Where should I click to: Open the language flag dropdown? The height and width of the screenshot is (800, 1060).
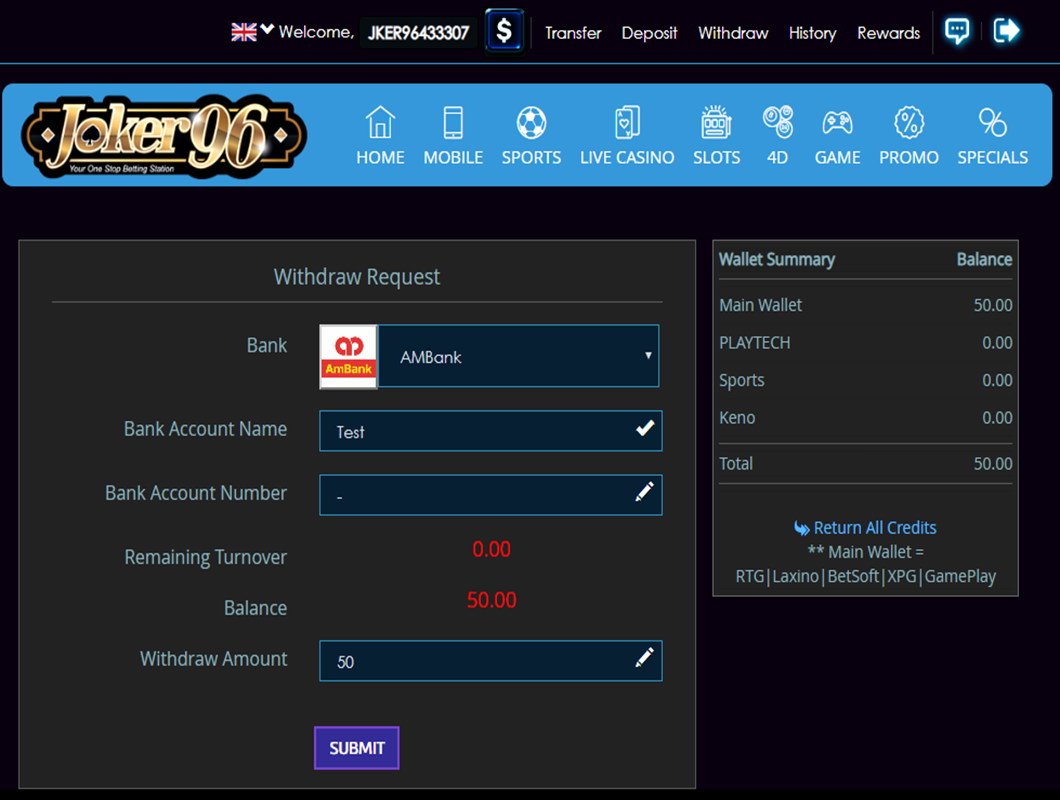pos(252,32)
